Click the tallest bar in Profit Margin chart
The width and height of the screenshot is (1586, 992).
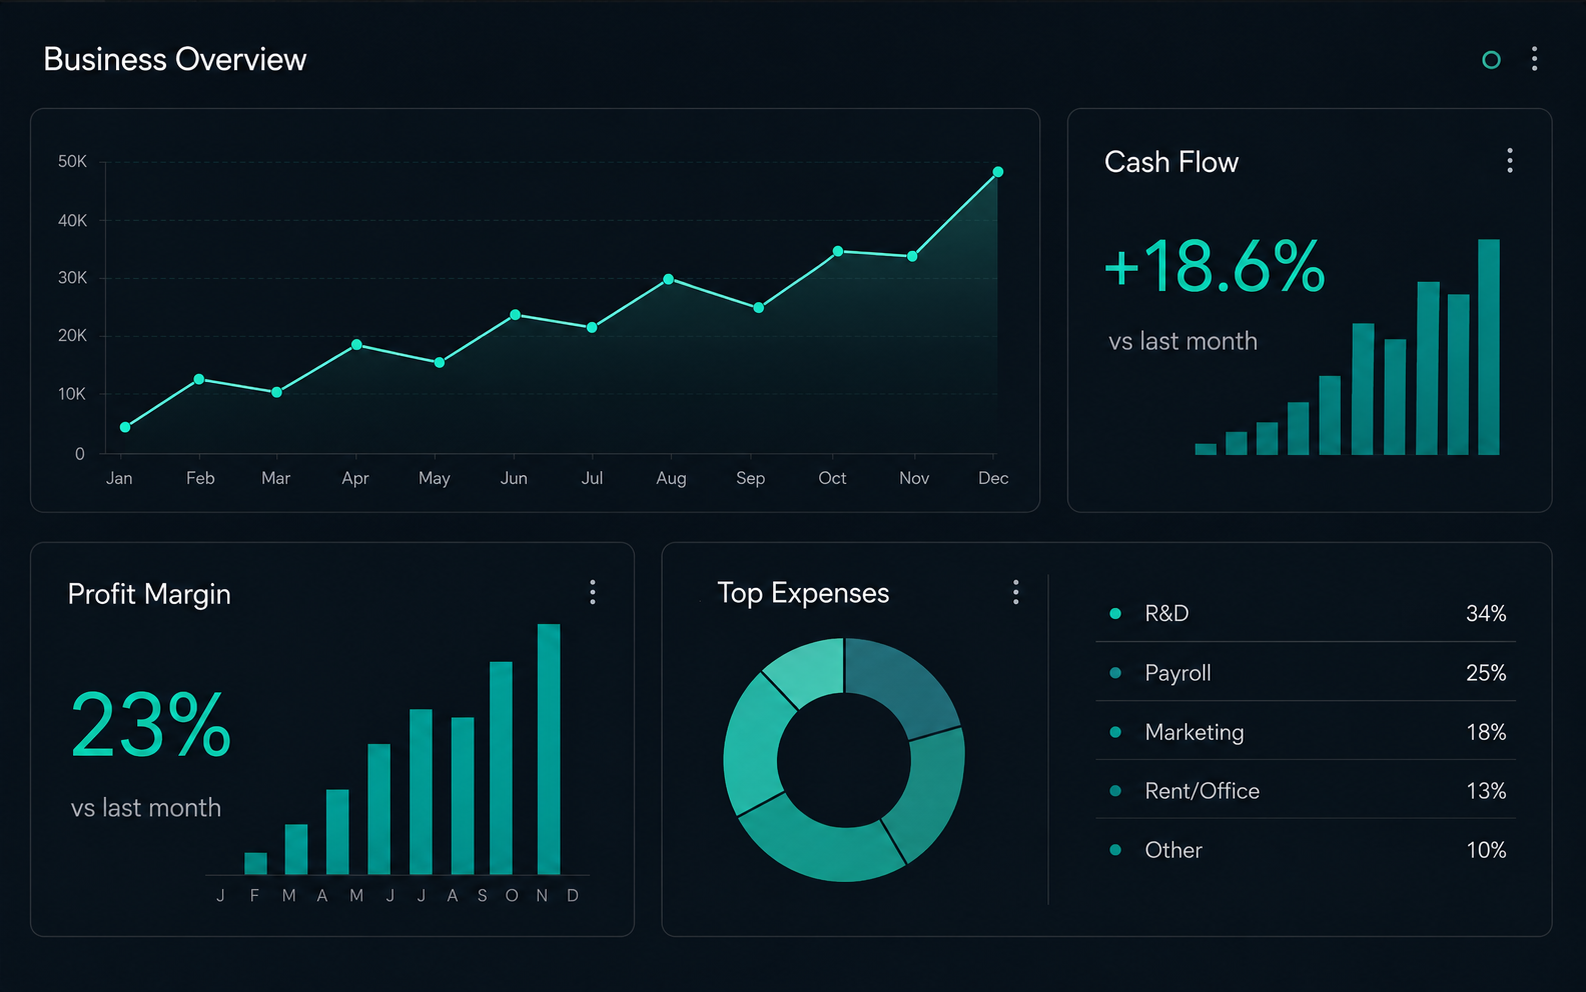click(x=549, y=749)
